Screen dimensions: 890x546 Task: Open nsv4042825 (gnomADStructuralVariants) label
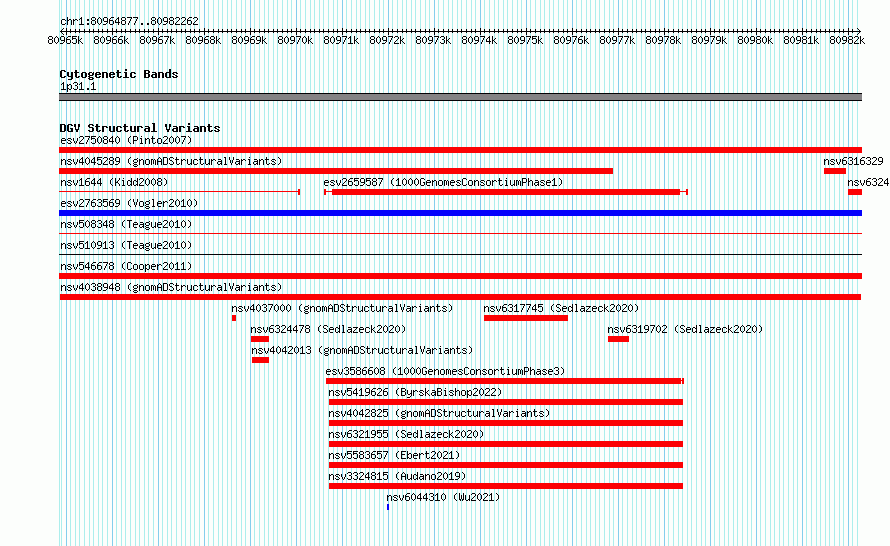tap(439, 413)
